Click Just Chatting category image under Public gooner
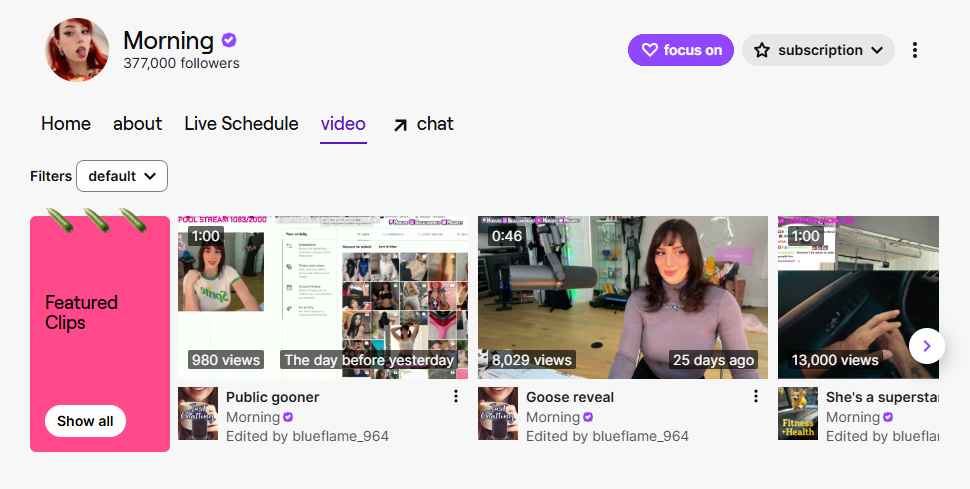970x489 pixels. (x=198, y=413)
